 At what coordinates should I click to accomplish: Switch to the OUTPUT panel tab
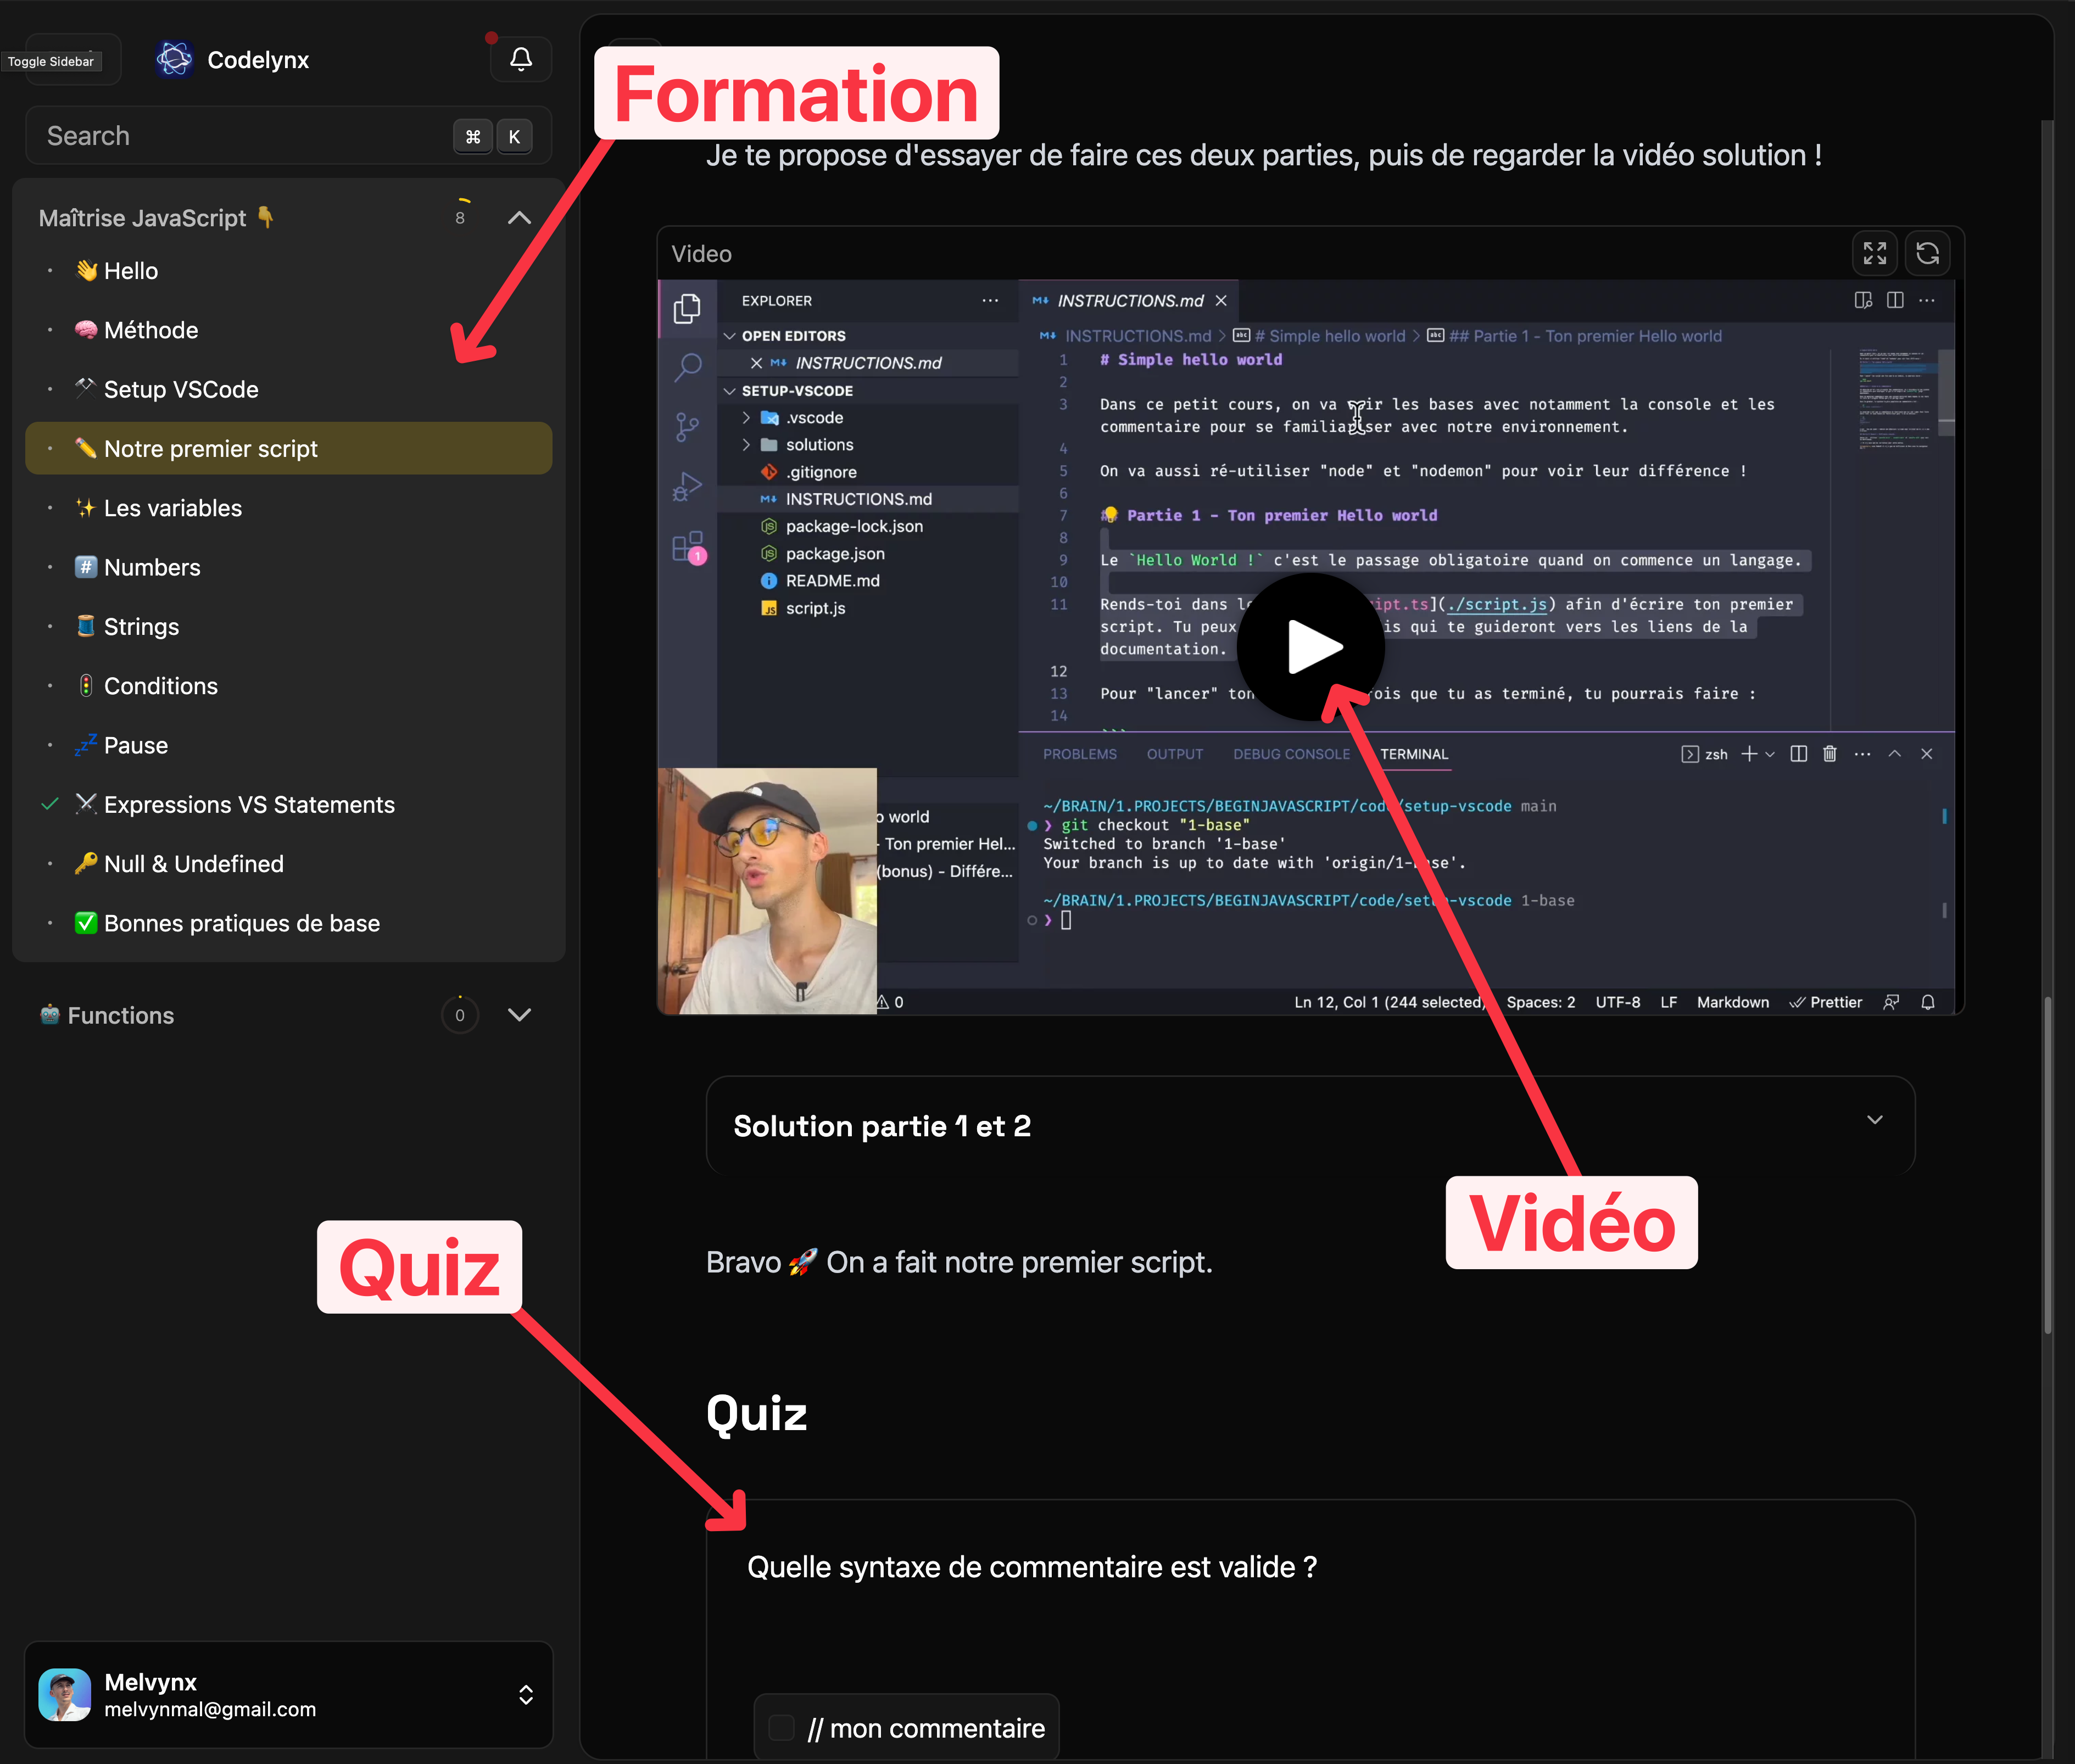tap(1175, 754)
